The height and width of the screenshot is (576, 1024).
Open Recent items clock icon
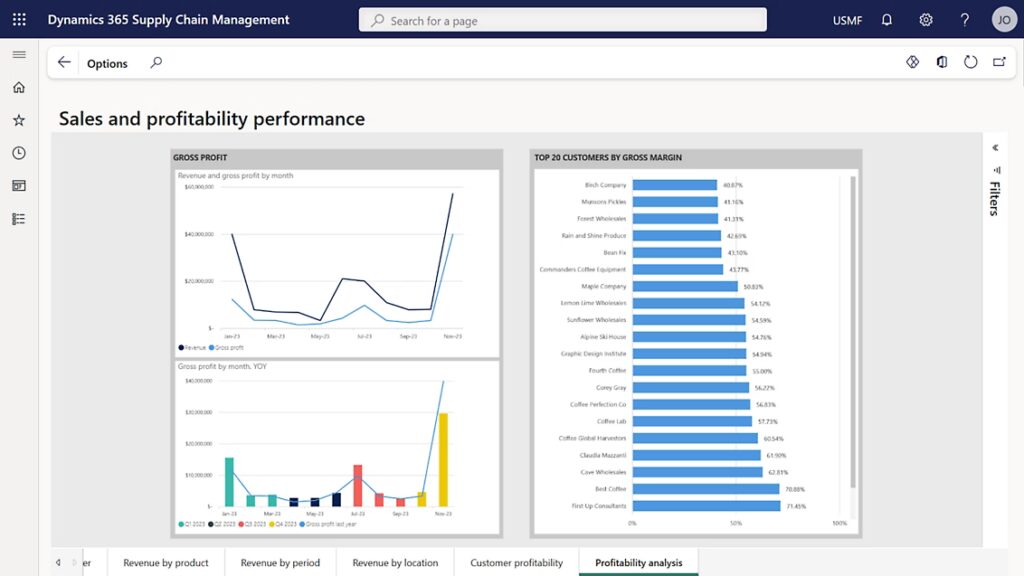coord(19,153)
